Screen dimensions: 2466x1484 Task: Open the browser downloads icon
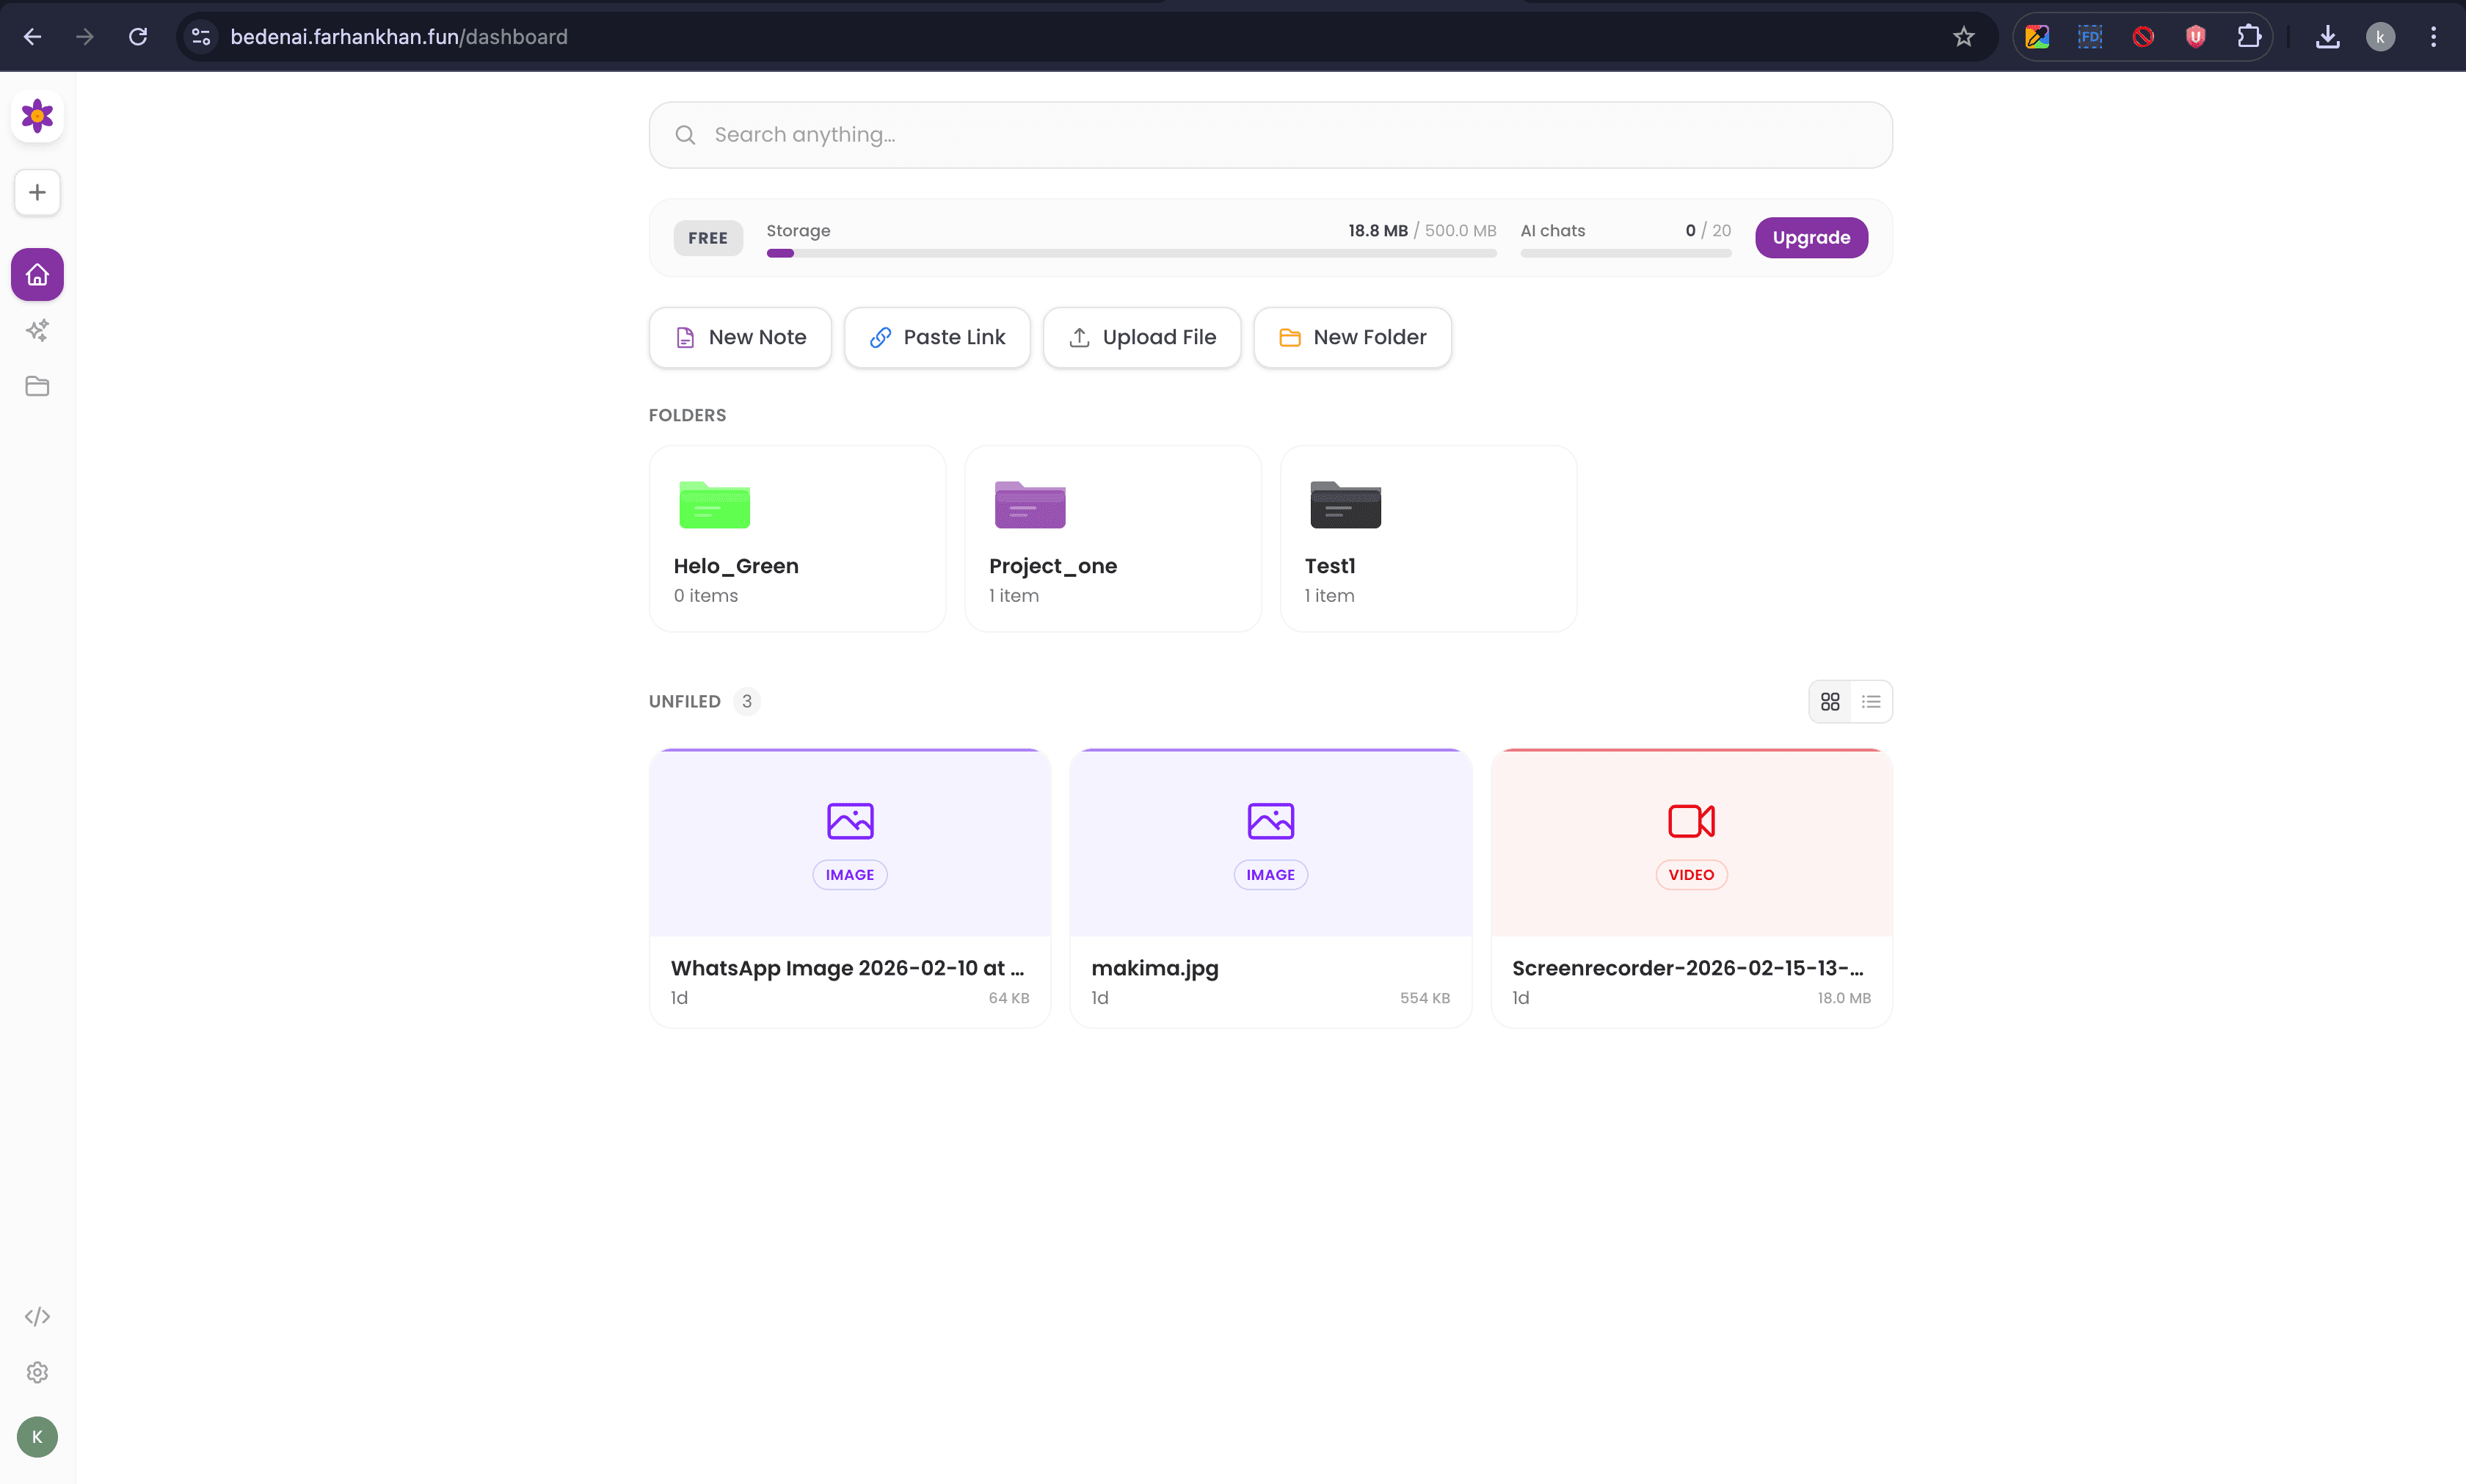[x=2329, y=36]
